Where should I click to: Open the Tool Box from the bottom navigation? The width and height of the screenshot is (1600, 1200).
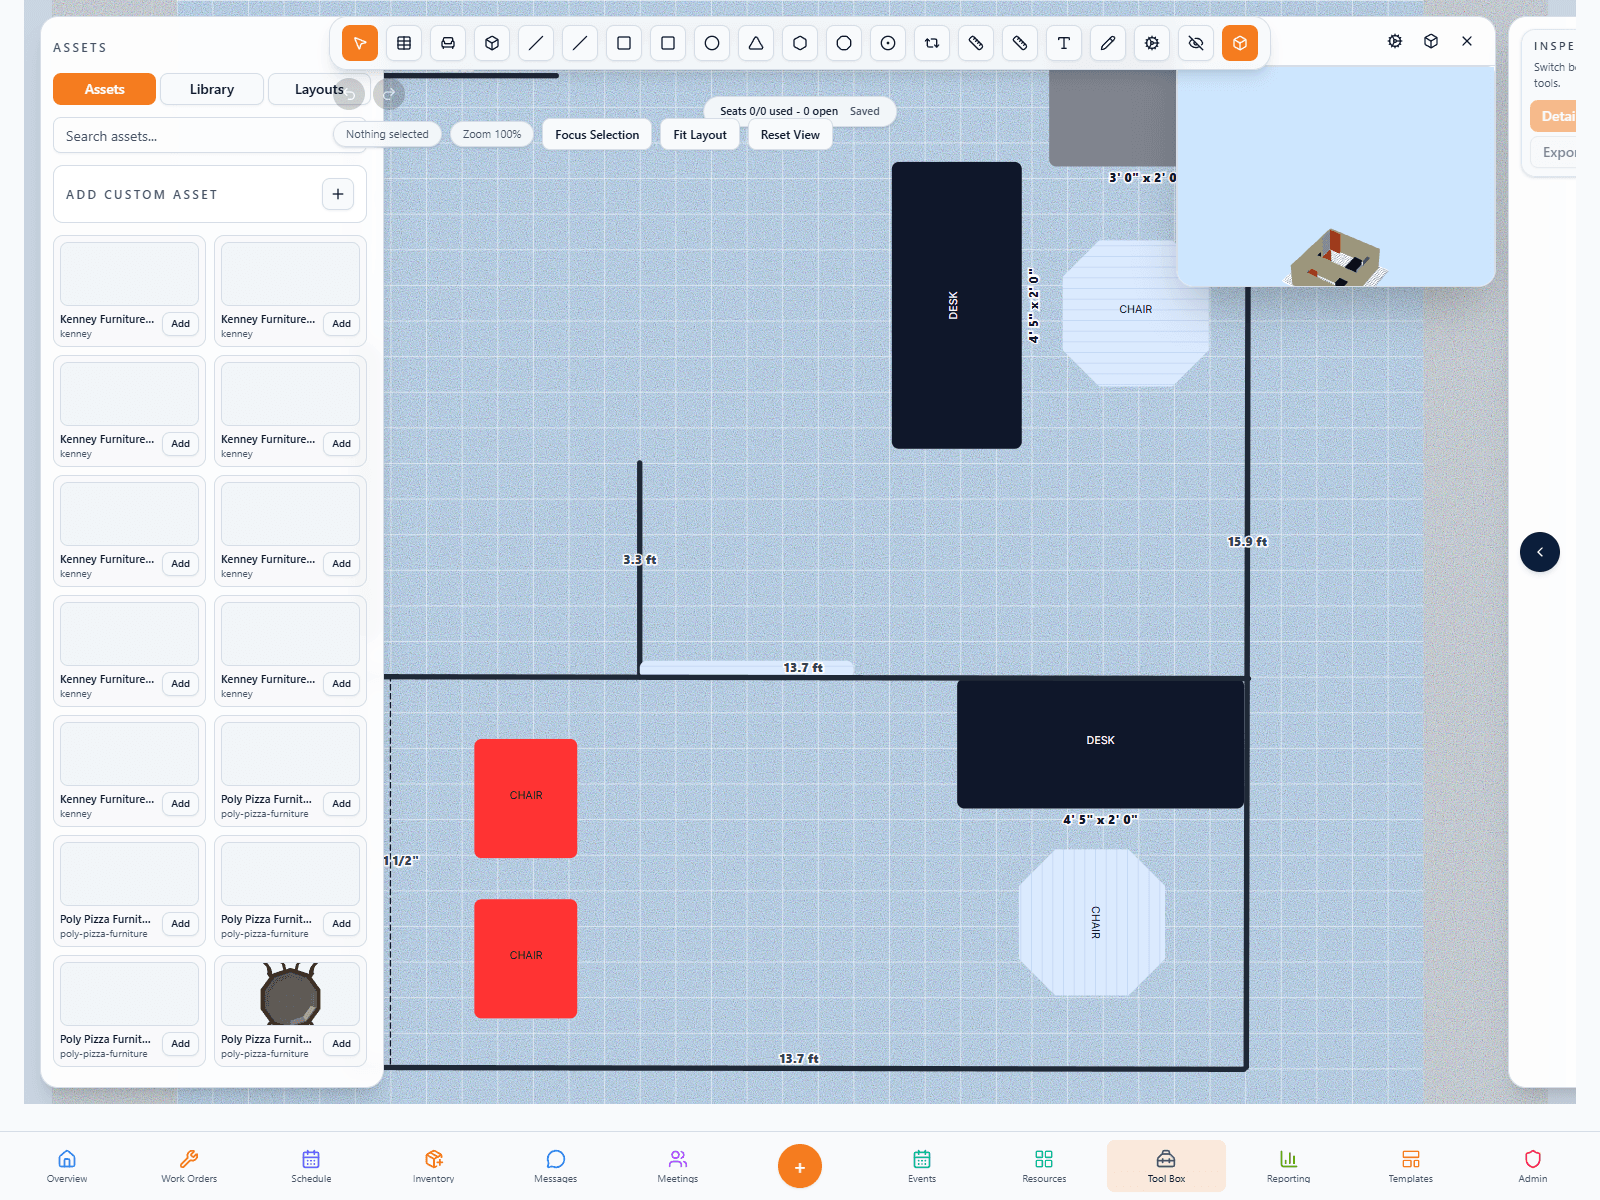coord(1165,1165)
